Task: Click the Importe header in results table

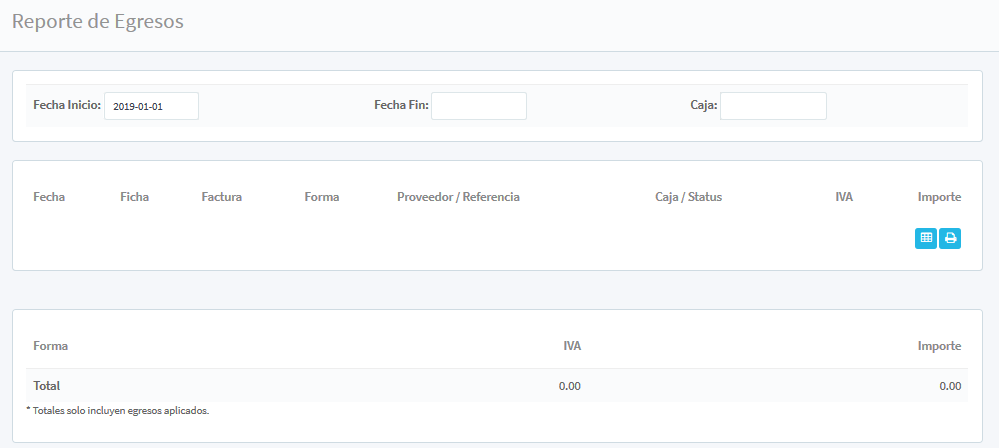Action: click(939, 197)
